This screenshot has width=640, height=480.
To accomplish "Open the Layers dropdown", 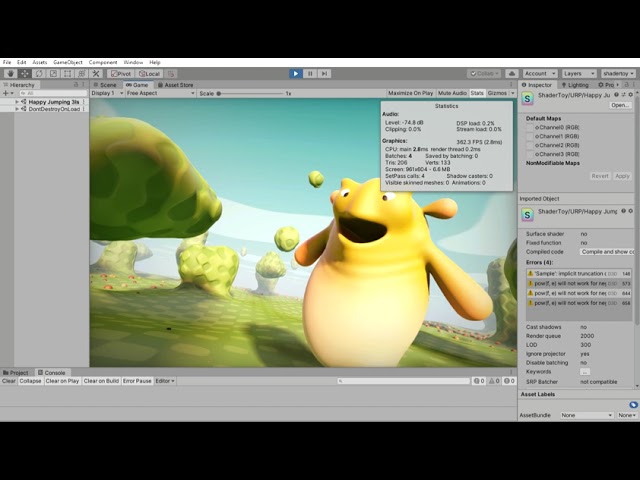I will coord(579,73).
